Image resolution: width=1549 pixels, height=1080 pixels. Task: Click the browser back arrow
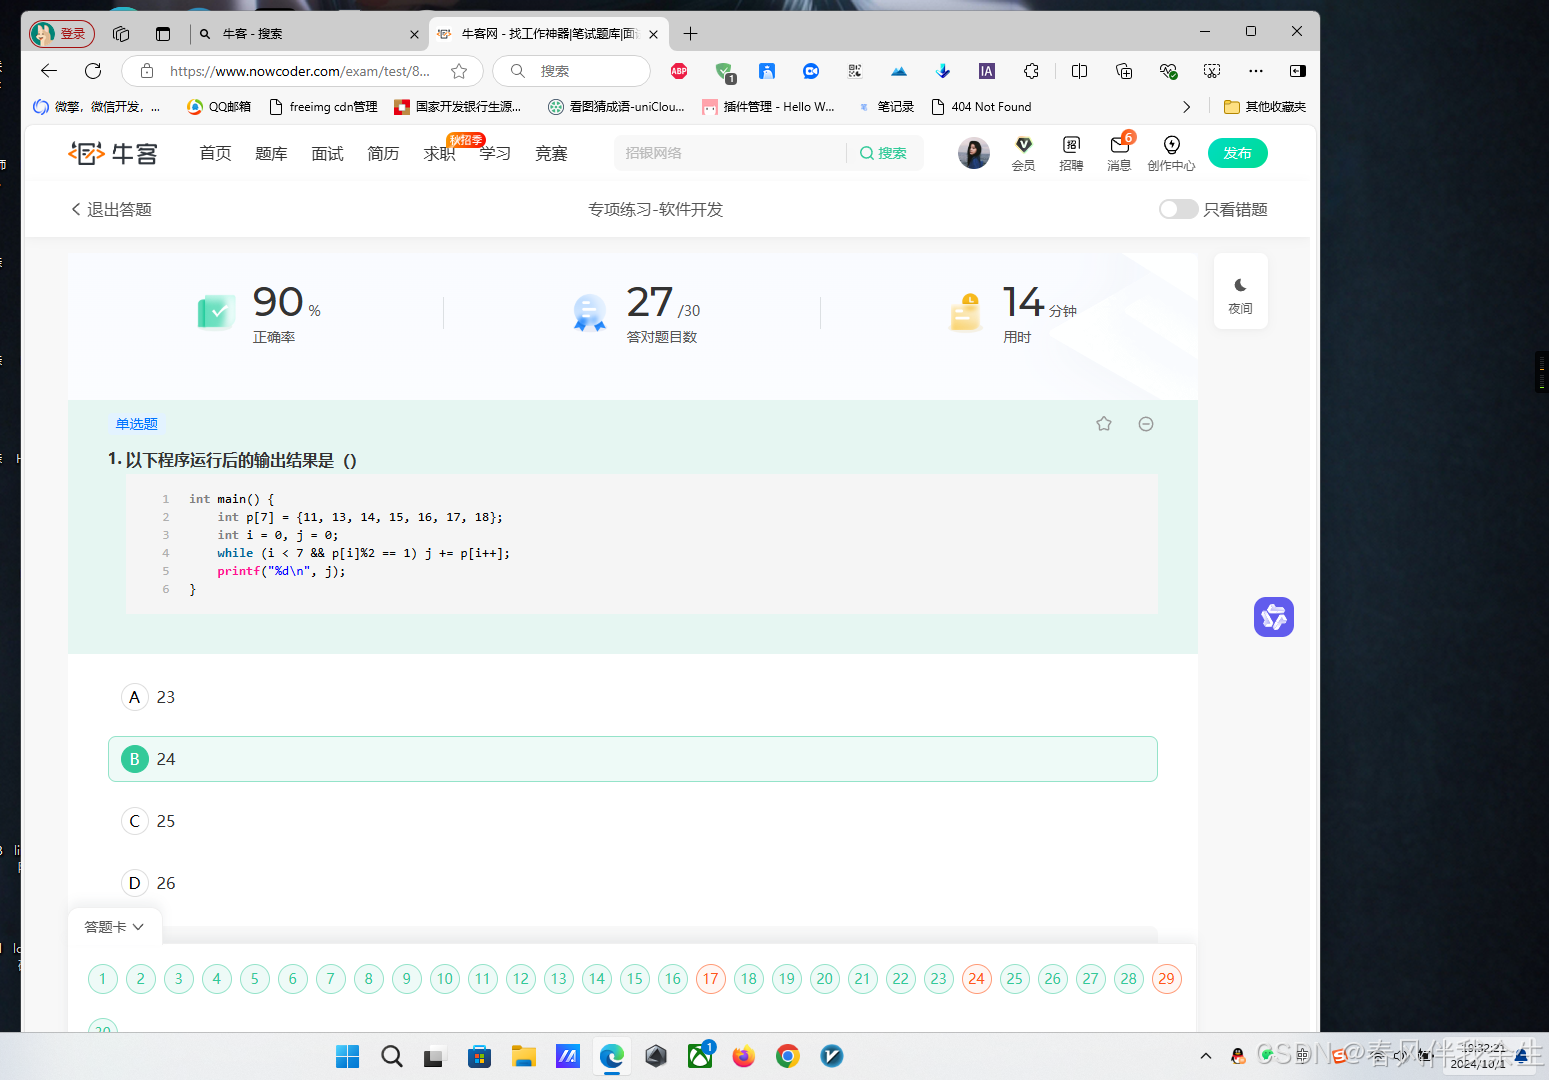coord(49,71)
